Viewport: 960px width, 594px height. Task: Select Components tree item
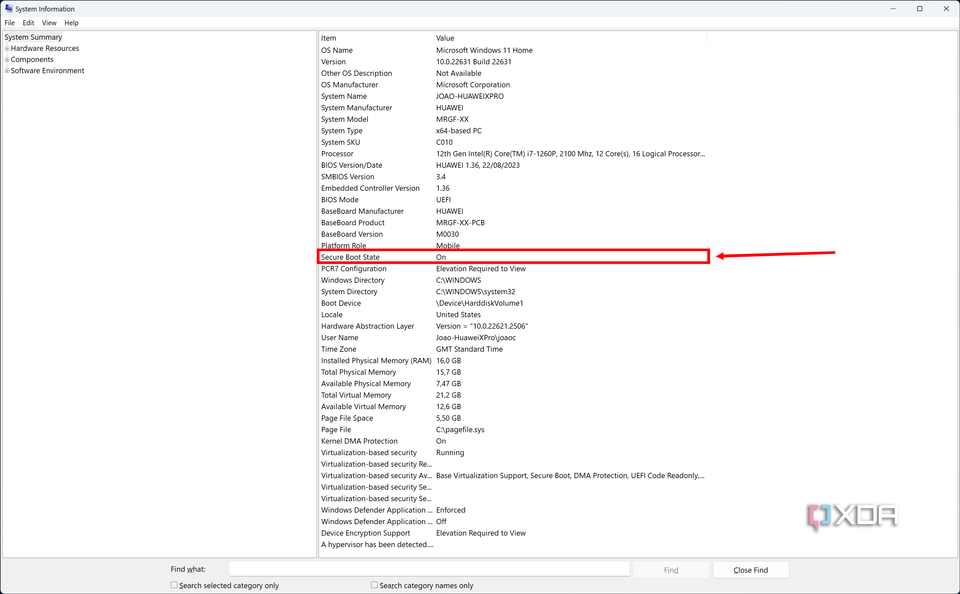(32, 59)
